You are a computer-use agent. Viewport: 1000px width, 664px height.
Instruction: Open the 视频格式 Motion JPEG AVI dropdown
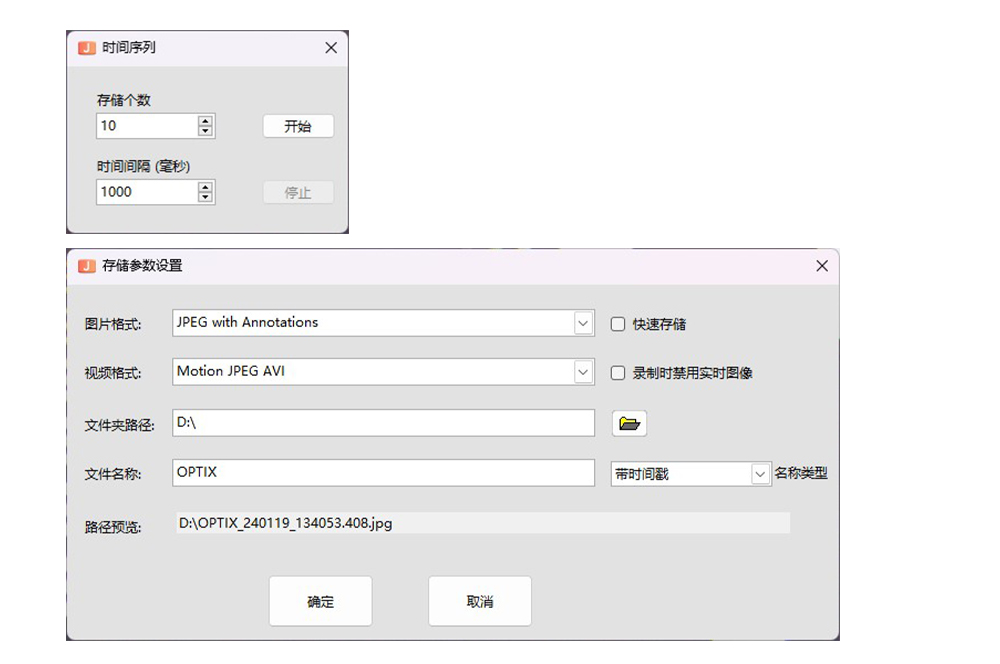pos(584,372)
